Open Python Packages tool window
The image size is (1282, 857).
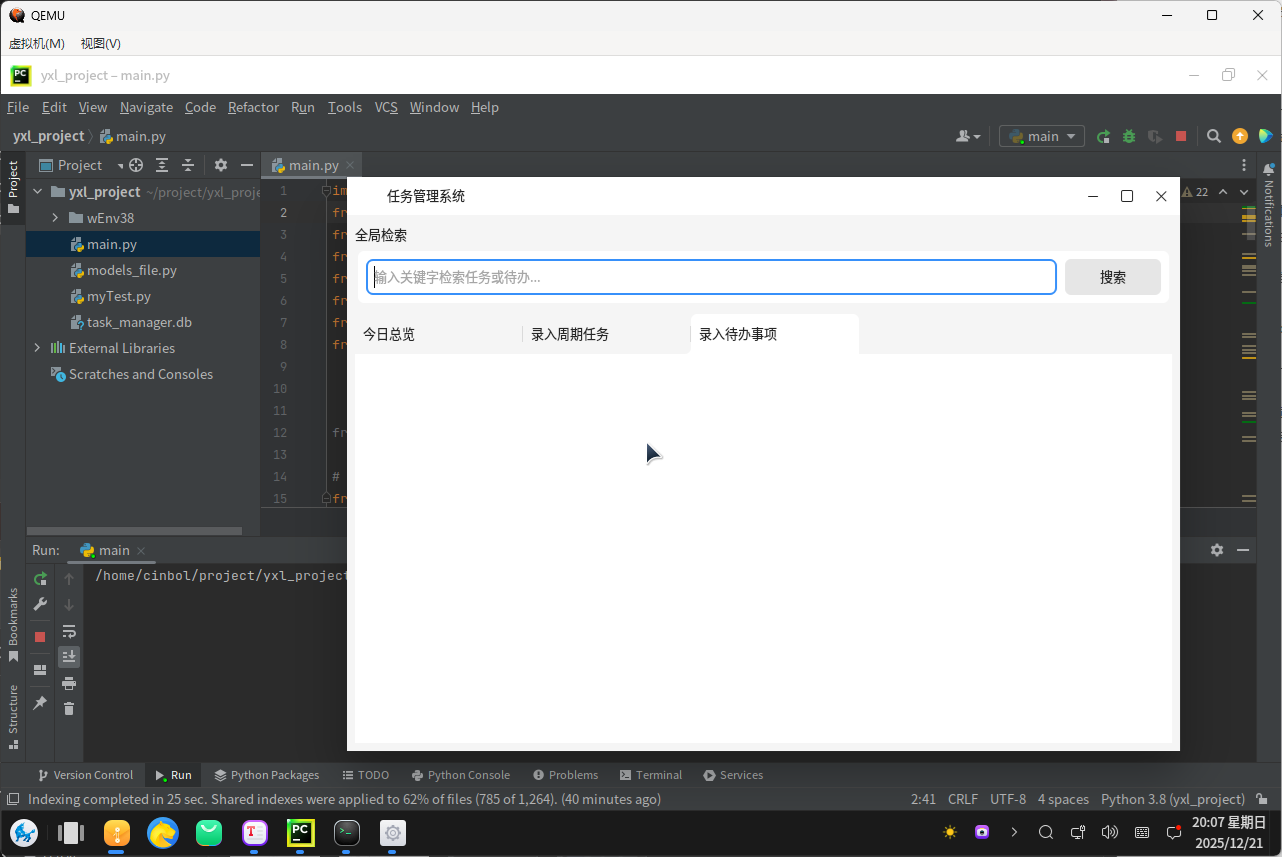click(x=266, y=775)
